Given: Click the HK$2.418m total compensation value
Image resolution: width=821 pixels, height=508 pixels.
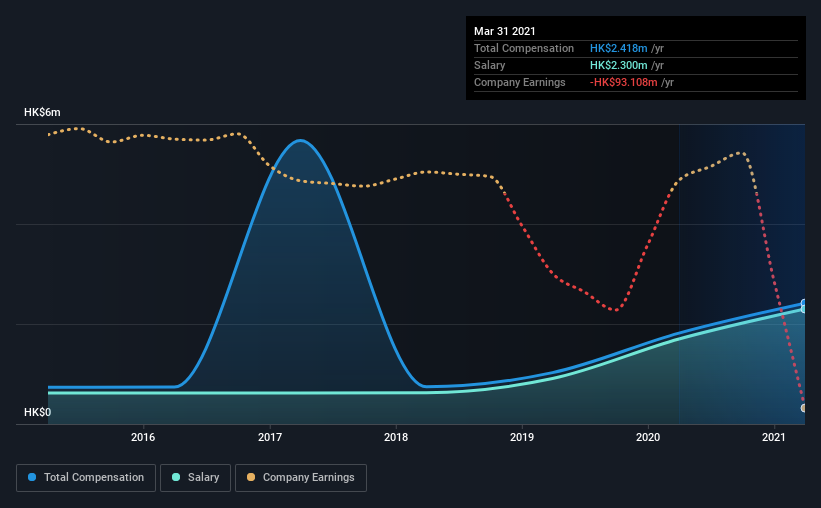Looking at the screenshot, I should (618, 48).
